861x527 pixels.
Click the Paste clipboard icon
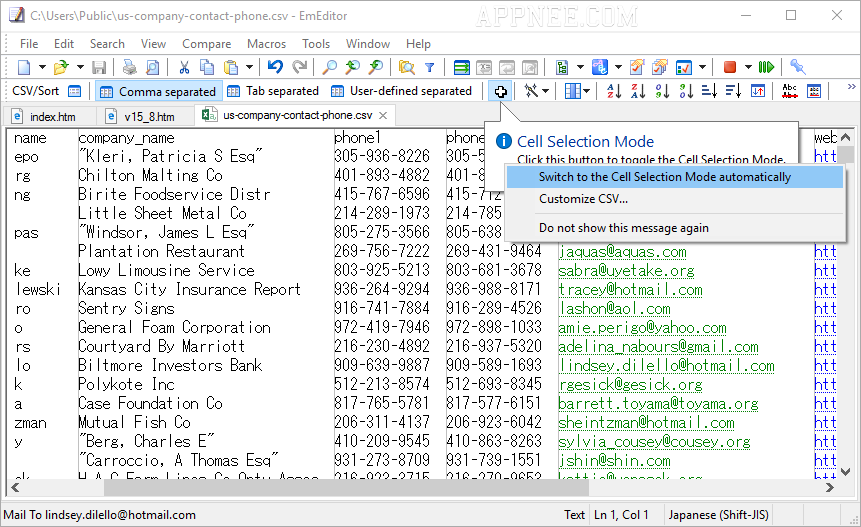tap(231, 67)
